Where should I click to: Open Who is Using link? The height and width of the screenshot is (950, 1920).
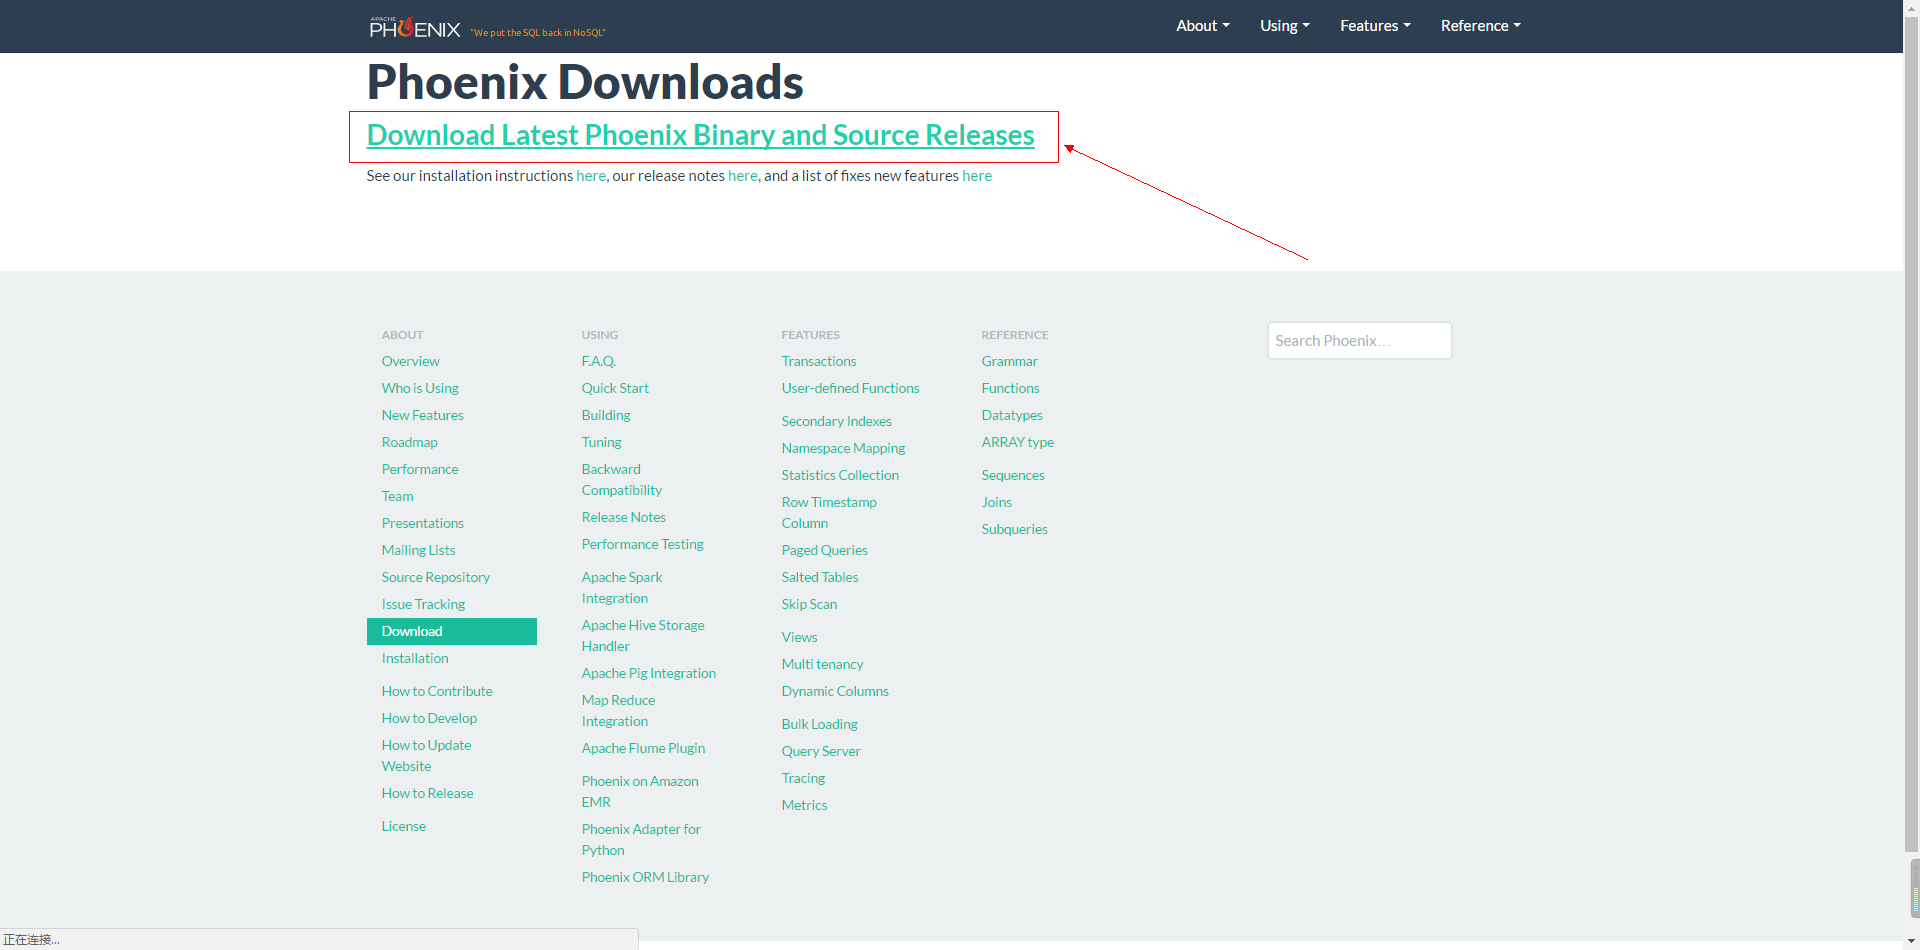coord(420,388)
